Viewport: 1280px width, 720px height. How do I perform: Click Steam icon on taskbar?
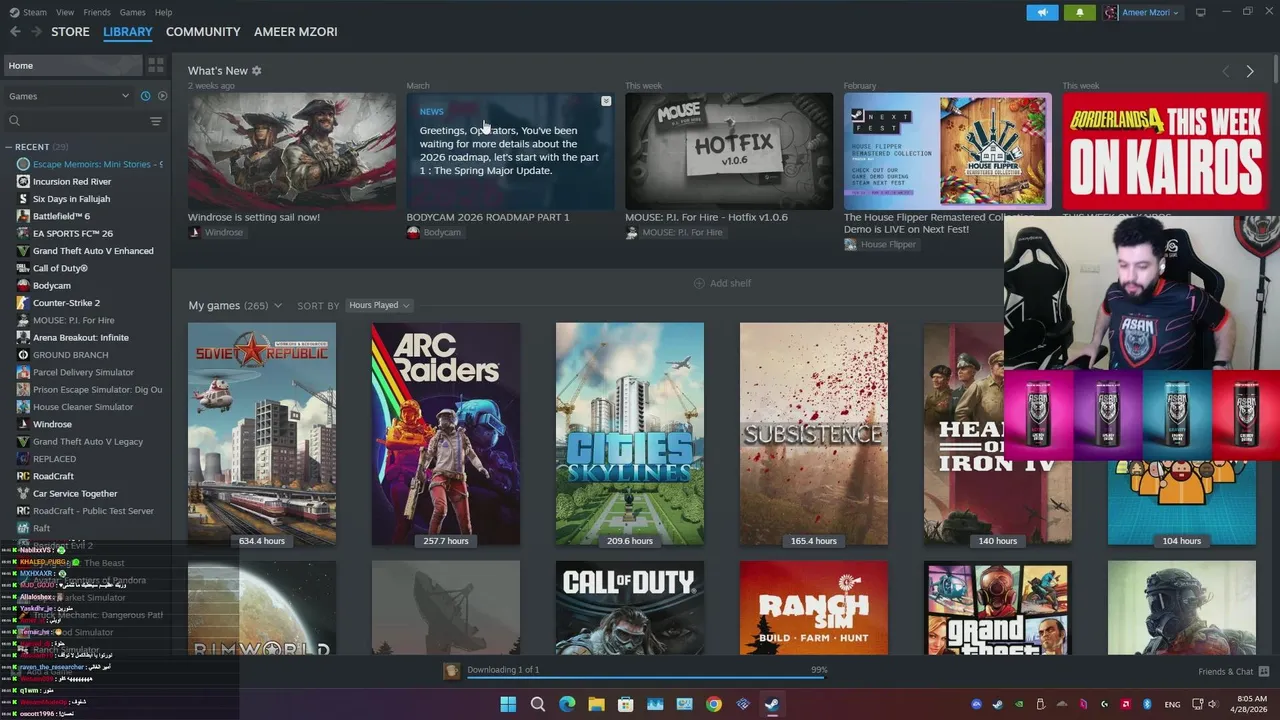pyautogui.click(x=772, y=704)
